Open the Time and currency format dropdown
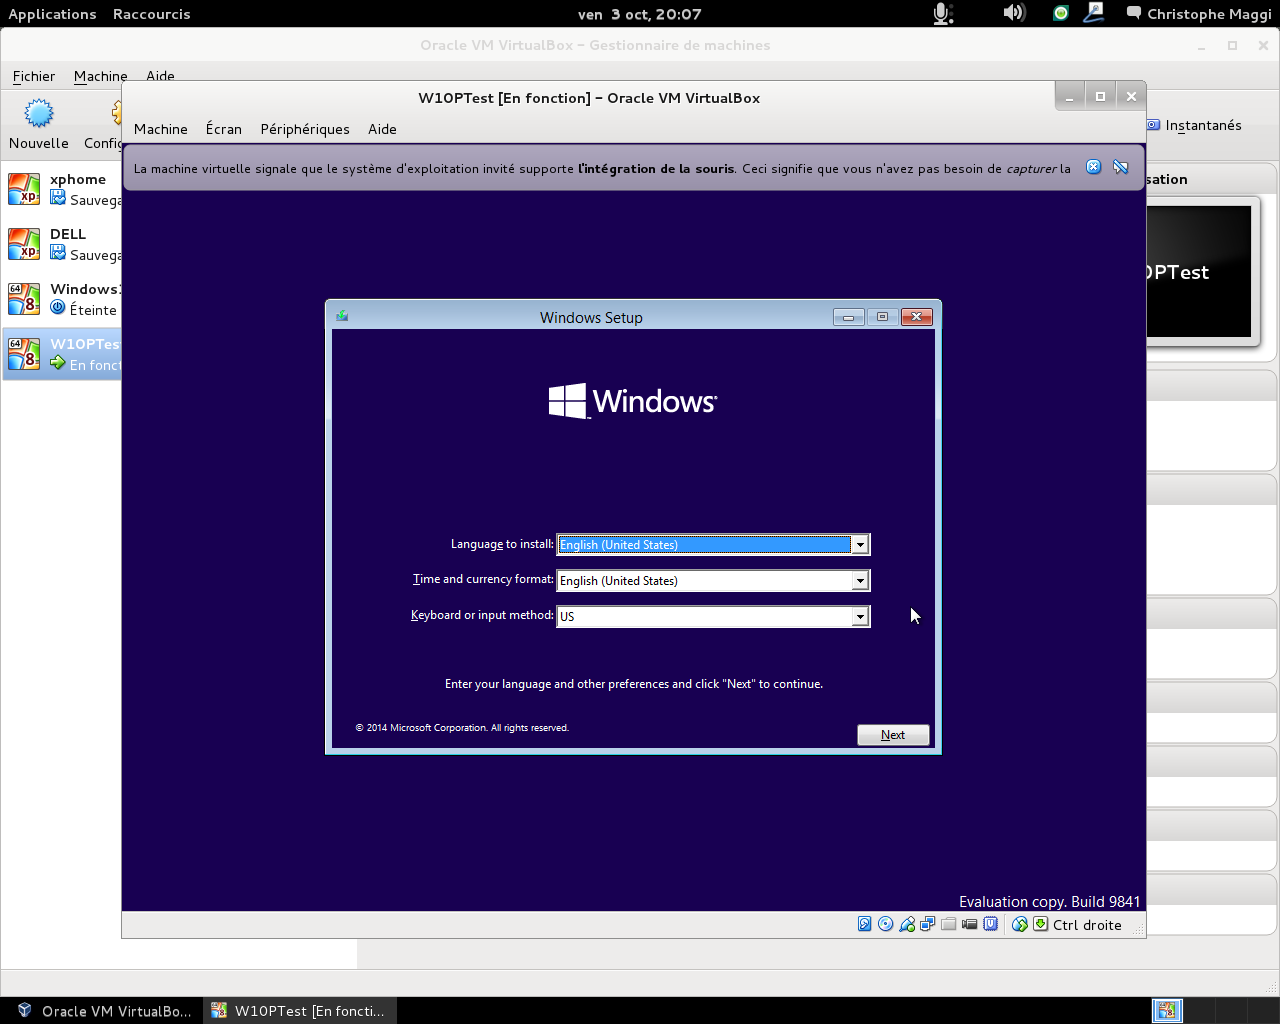This screenshot has width=1280, height=1024. (859, 580)
